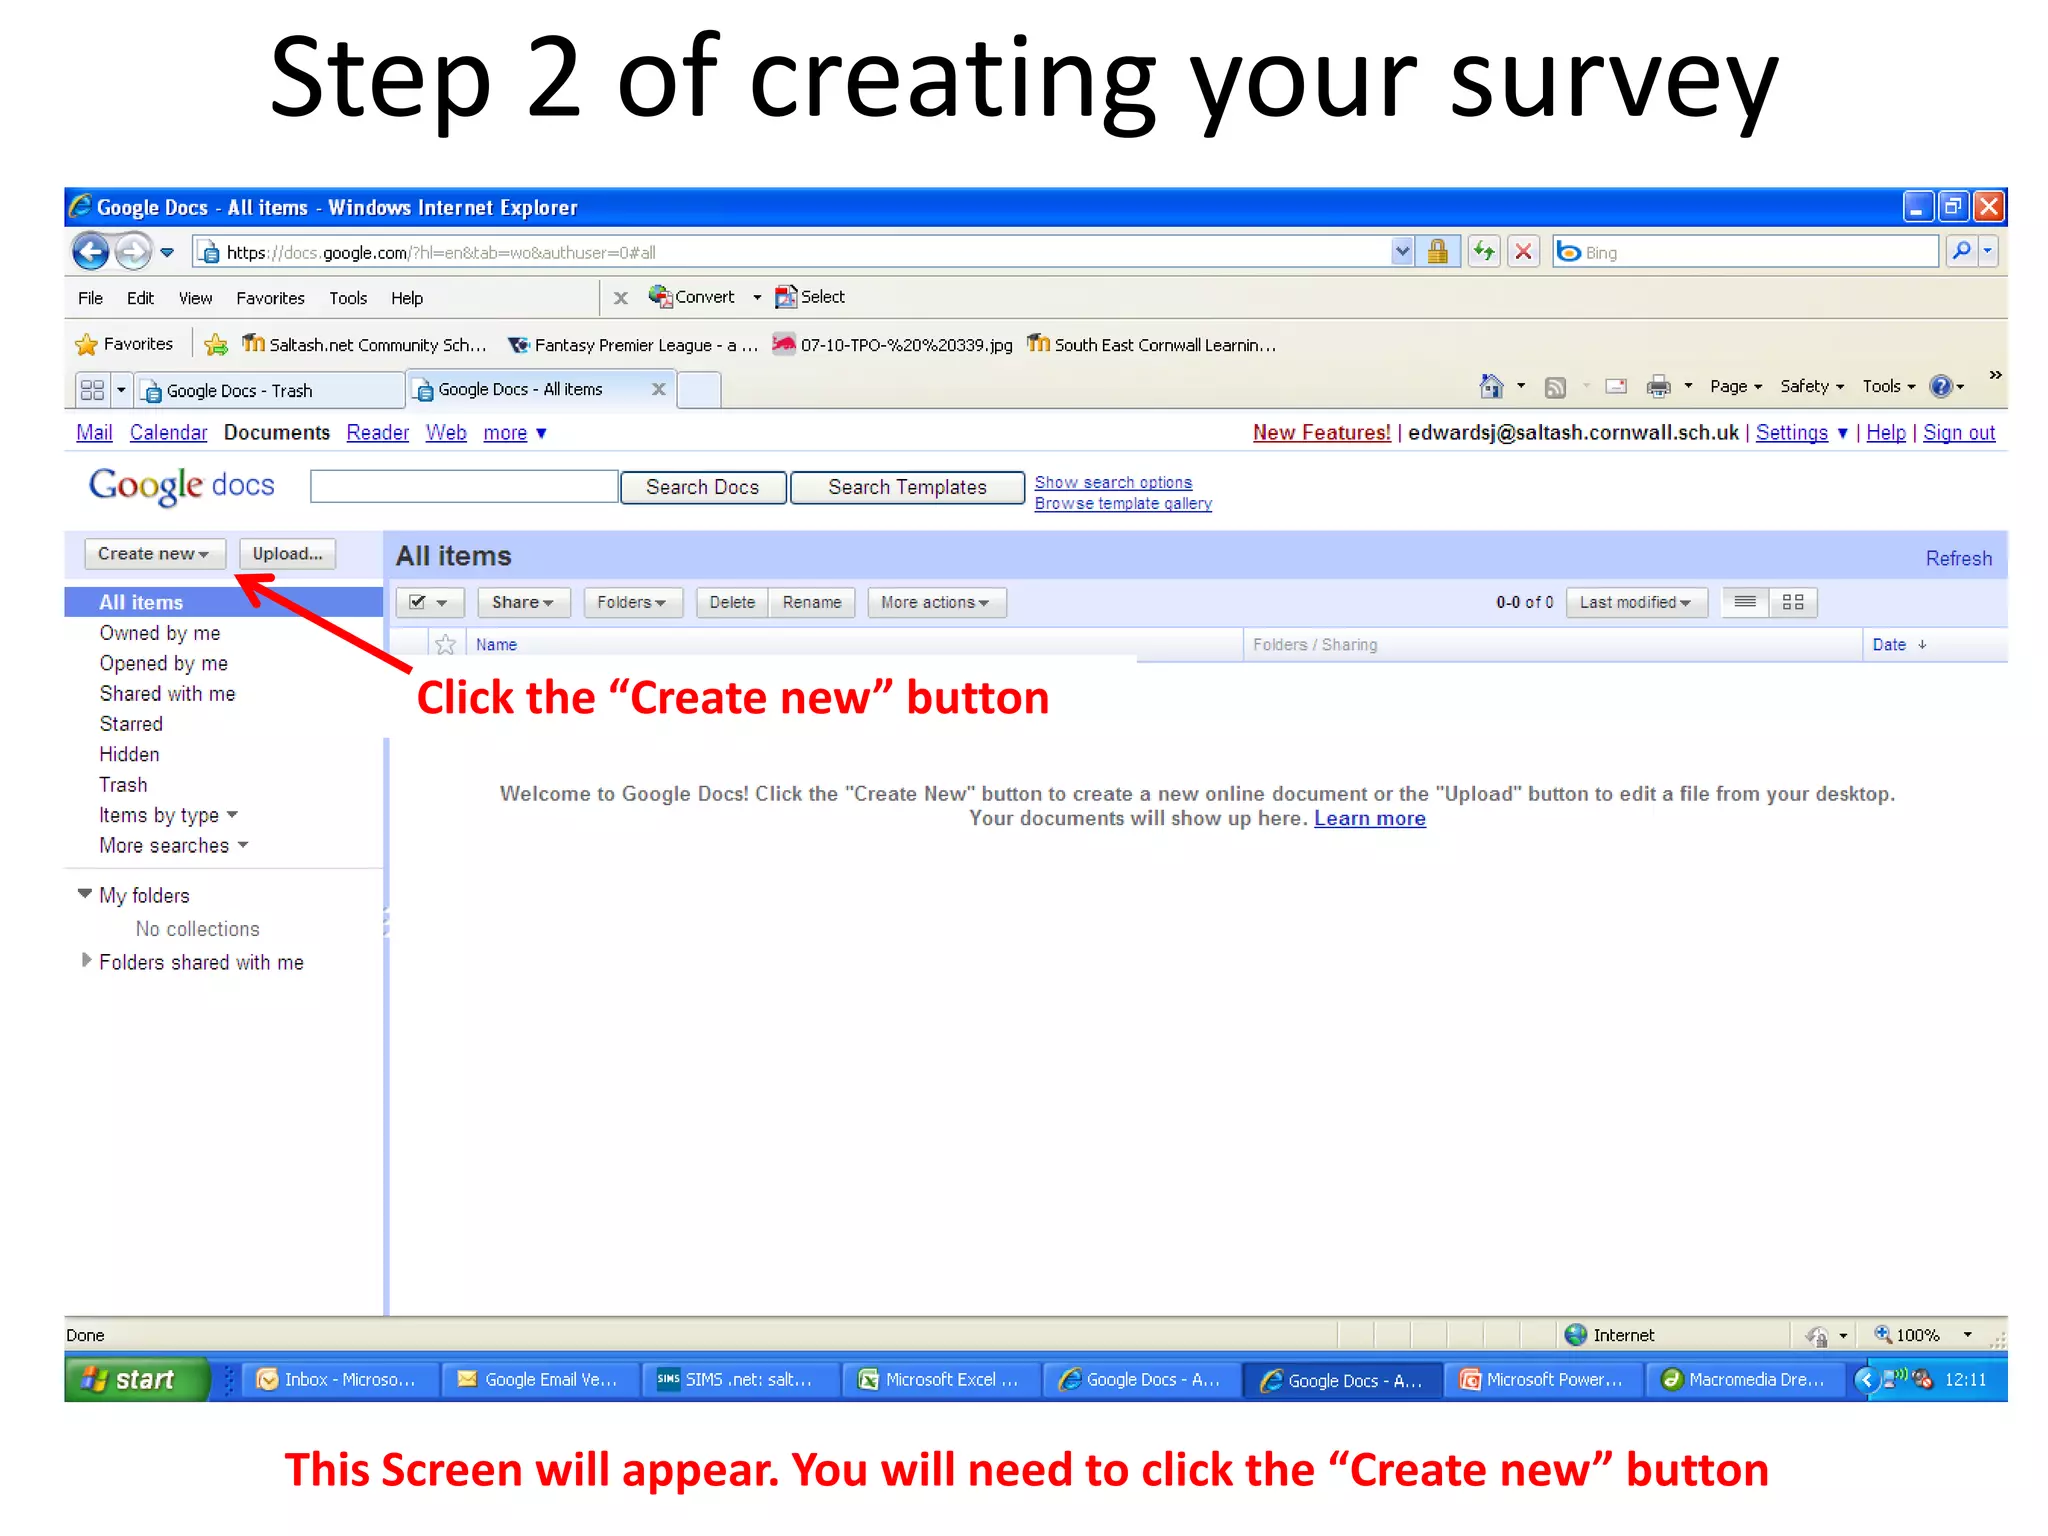Click Browse template gallery link
The width and height of the screenshot is (2048, 1536).
(x=1123, y=503)
